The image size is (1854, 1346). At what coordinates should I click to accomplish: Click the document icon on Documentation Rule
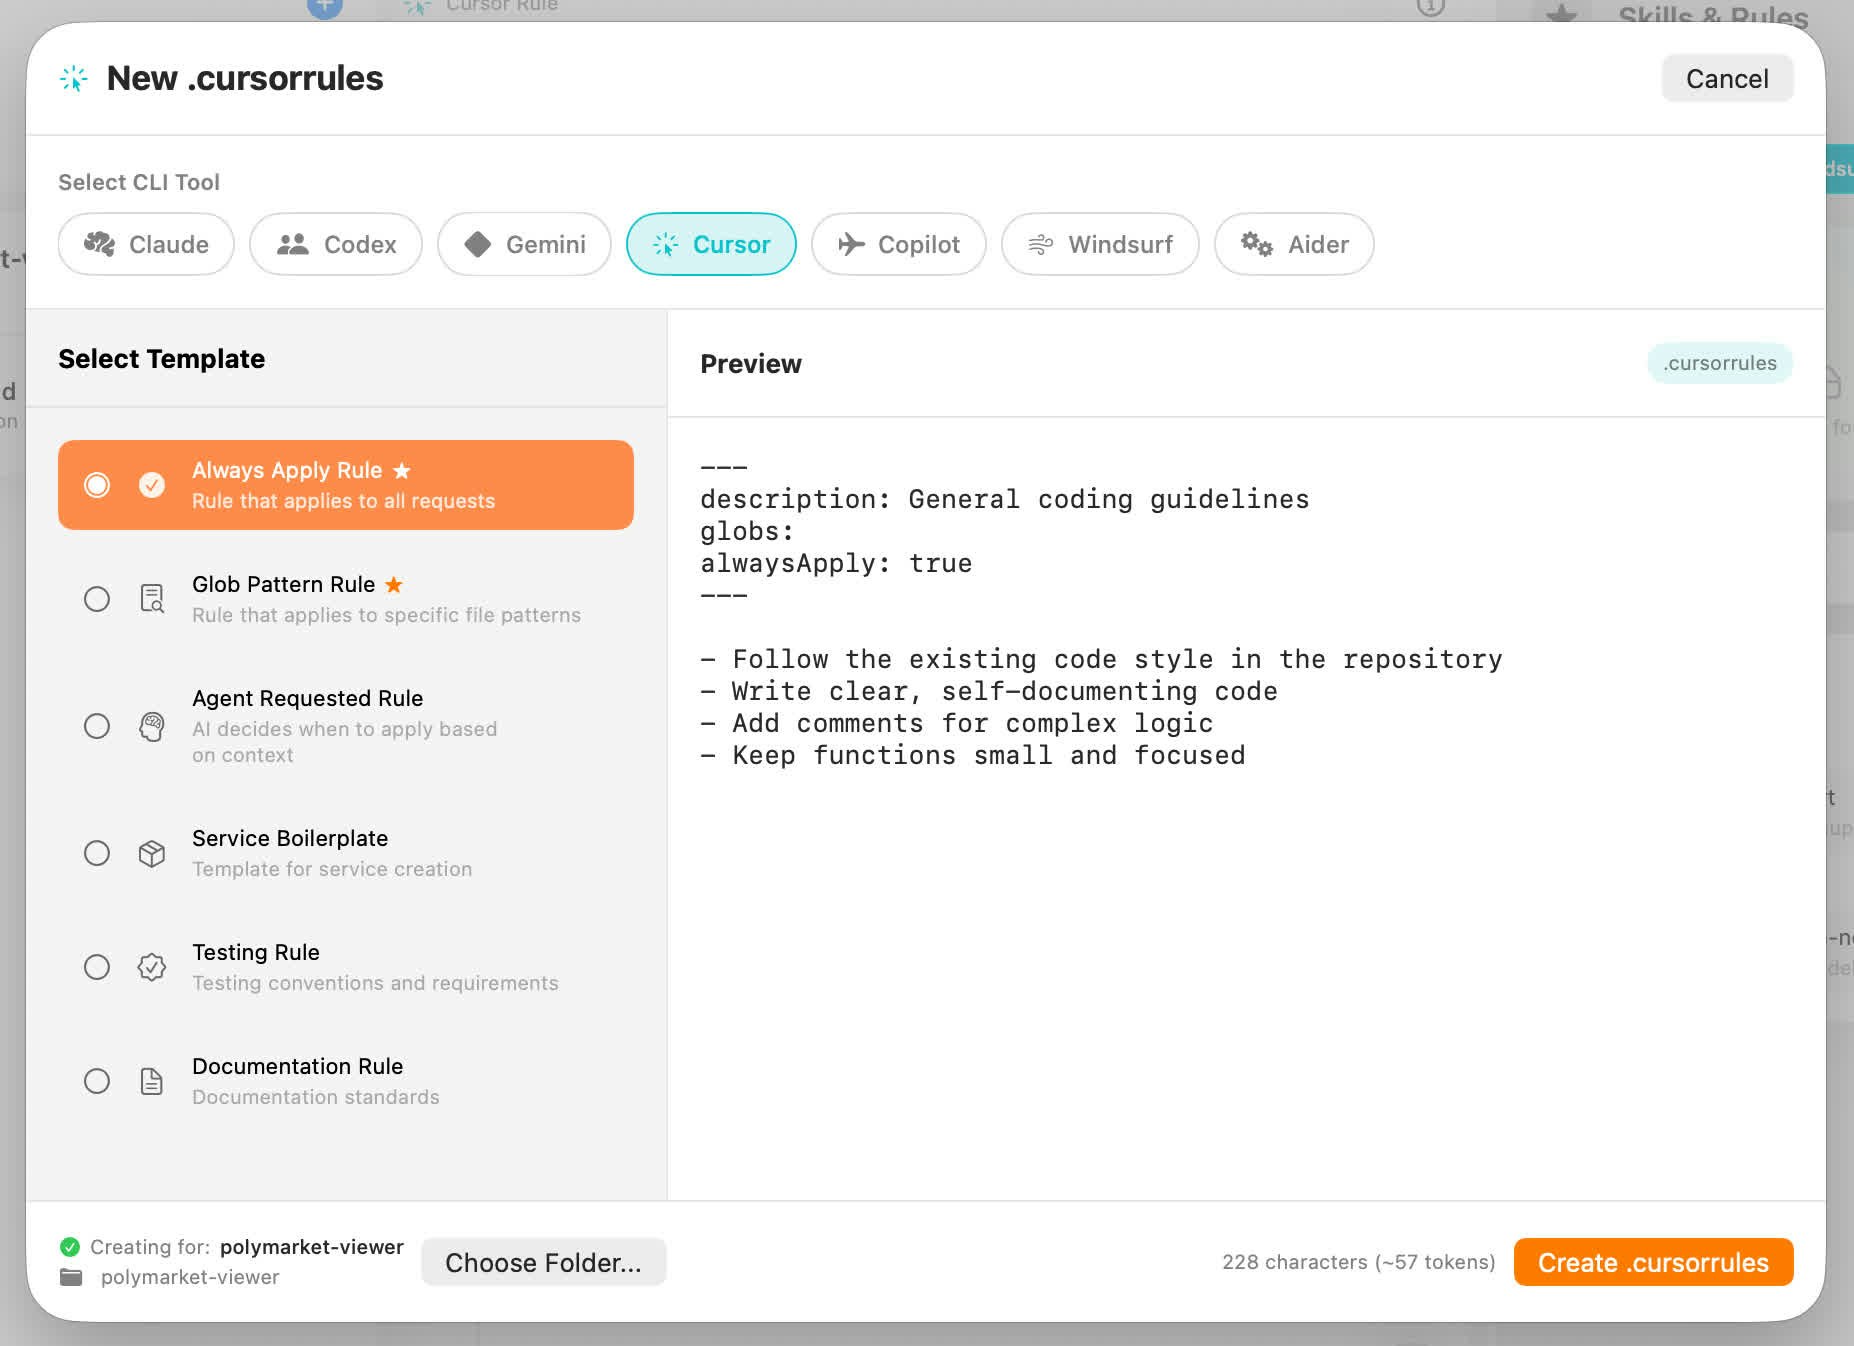pyautogui.click(x=151, y=1081)
